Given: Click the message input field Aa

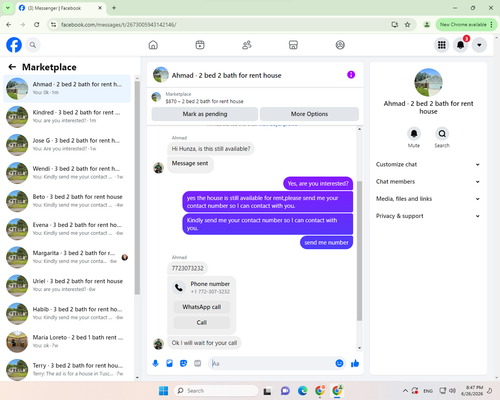Looking at the screenshot, I should 272,363.
